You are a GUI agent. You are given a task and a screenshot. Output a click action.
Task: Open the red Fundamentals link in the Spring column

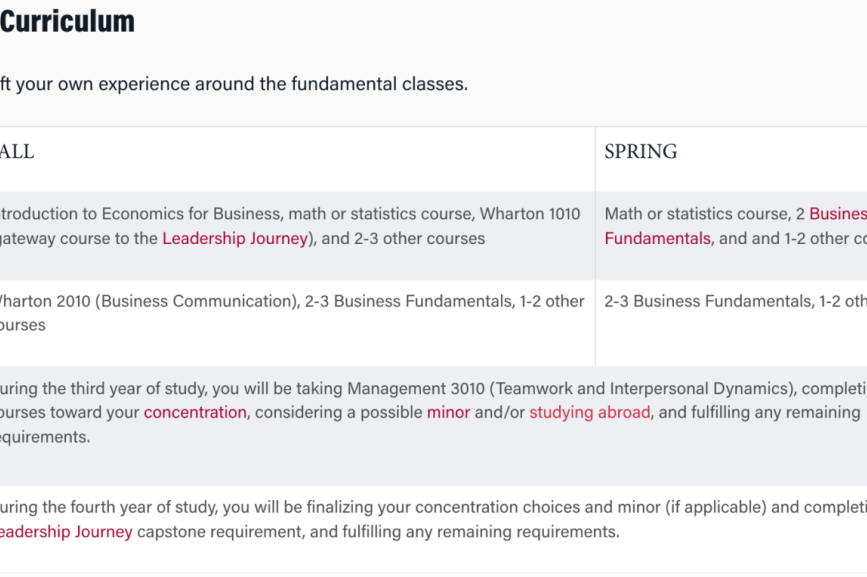pyautogui.click(x=657, y=239)
